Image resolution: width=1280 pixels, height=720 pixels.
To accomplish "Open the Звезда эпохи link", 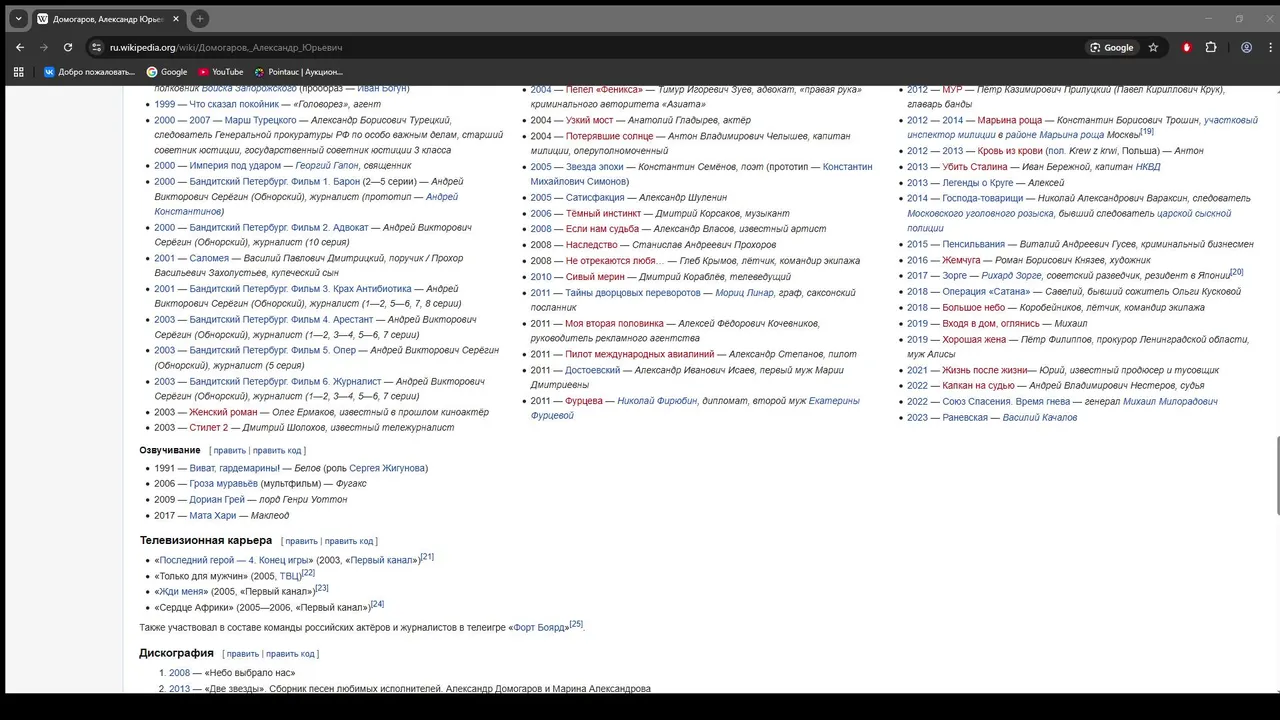I will click(x=594, y=167).
